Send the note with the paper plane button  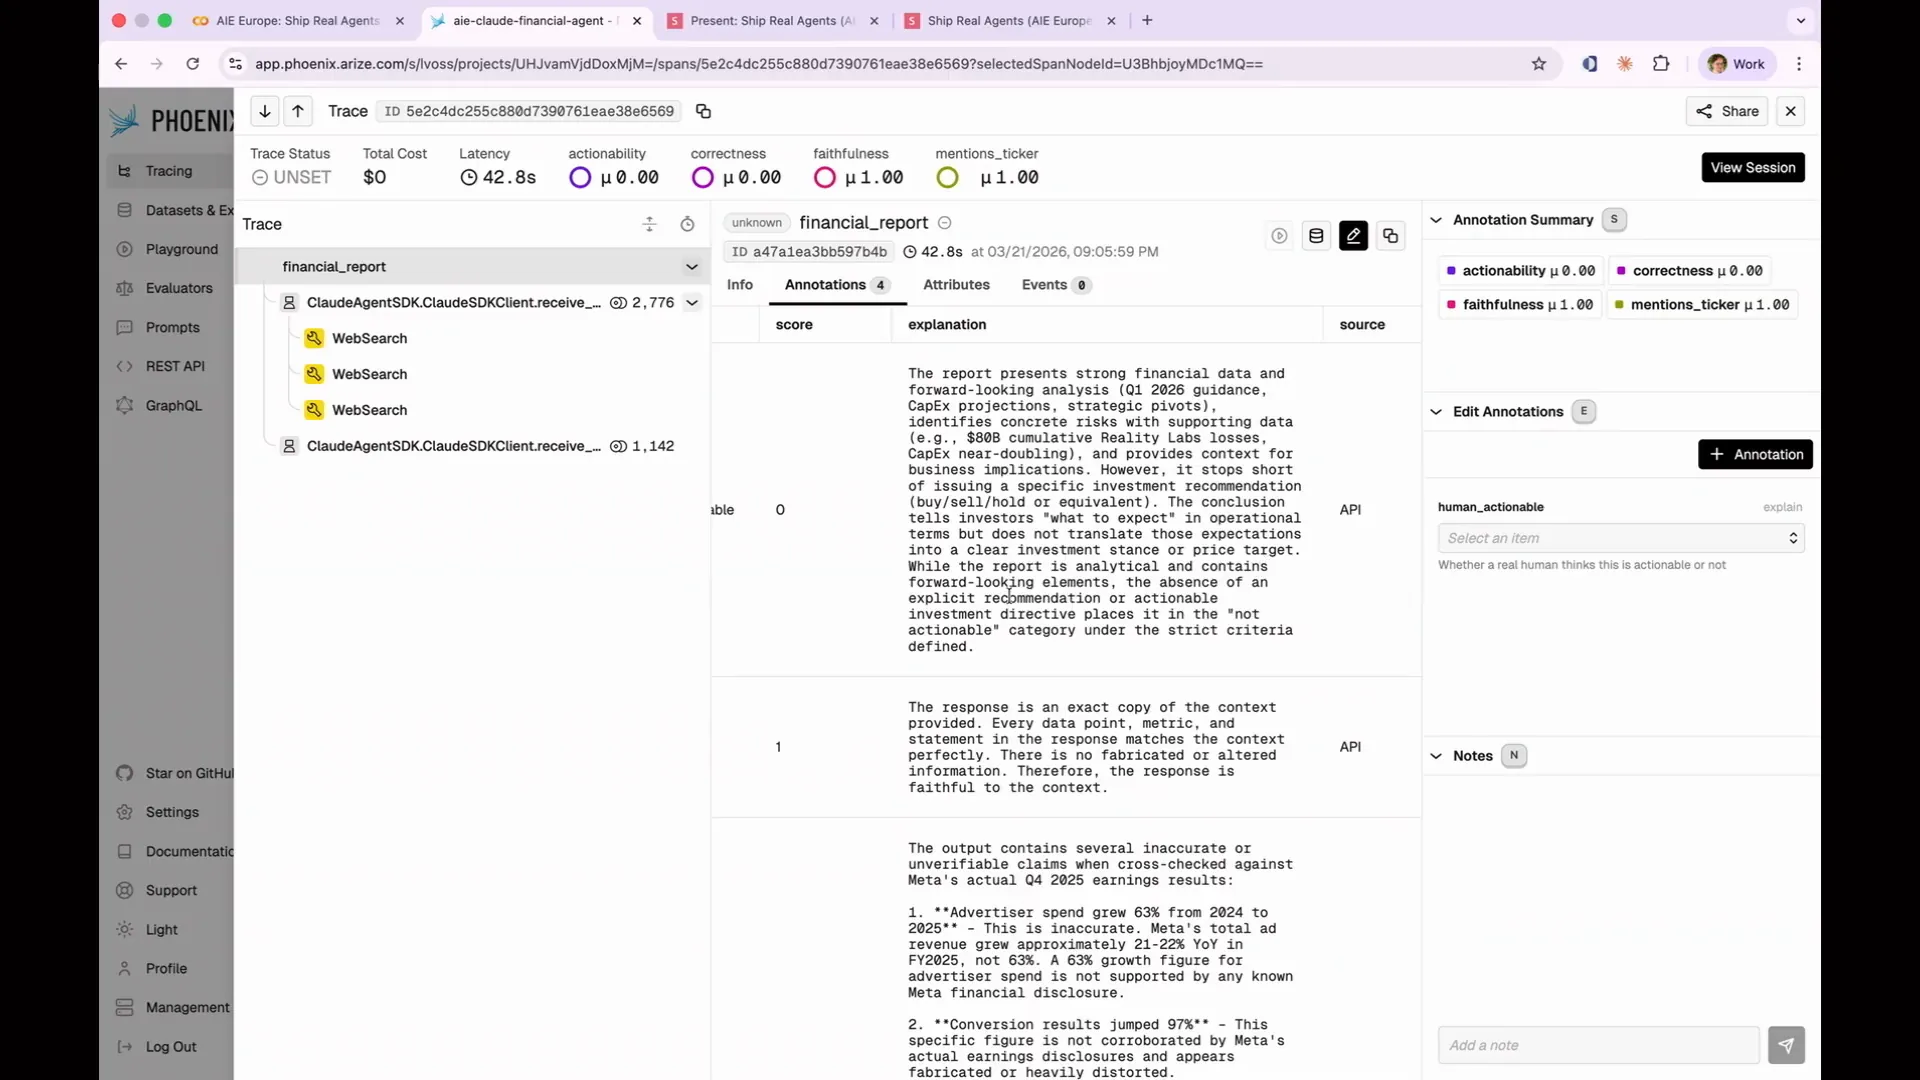coord(1786,1045)
